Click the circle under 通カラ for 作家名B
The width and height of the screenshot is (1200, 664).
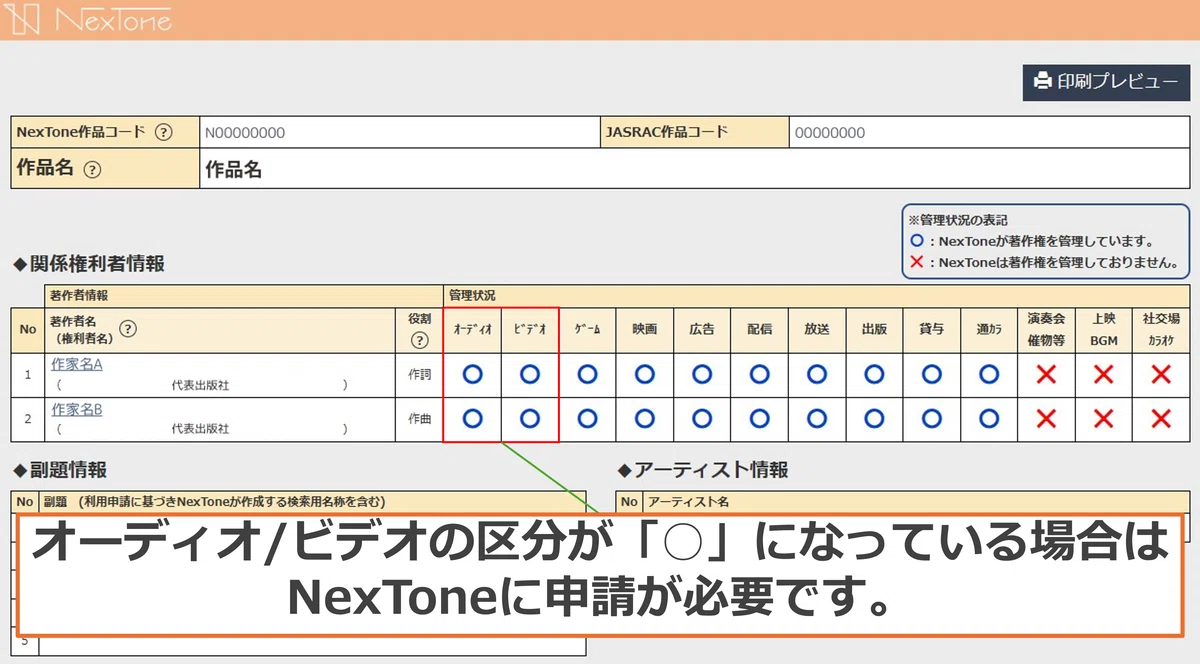989,419
